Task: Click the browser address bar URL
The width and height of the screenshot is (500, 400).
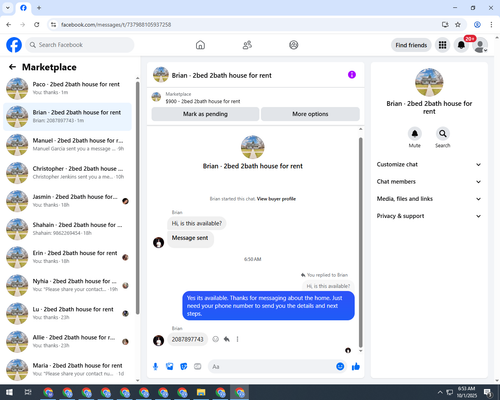Action: (x=116, y=25)
